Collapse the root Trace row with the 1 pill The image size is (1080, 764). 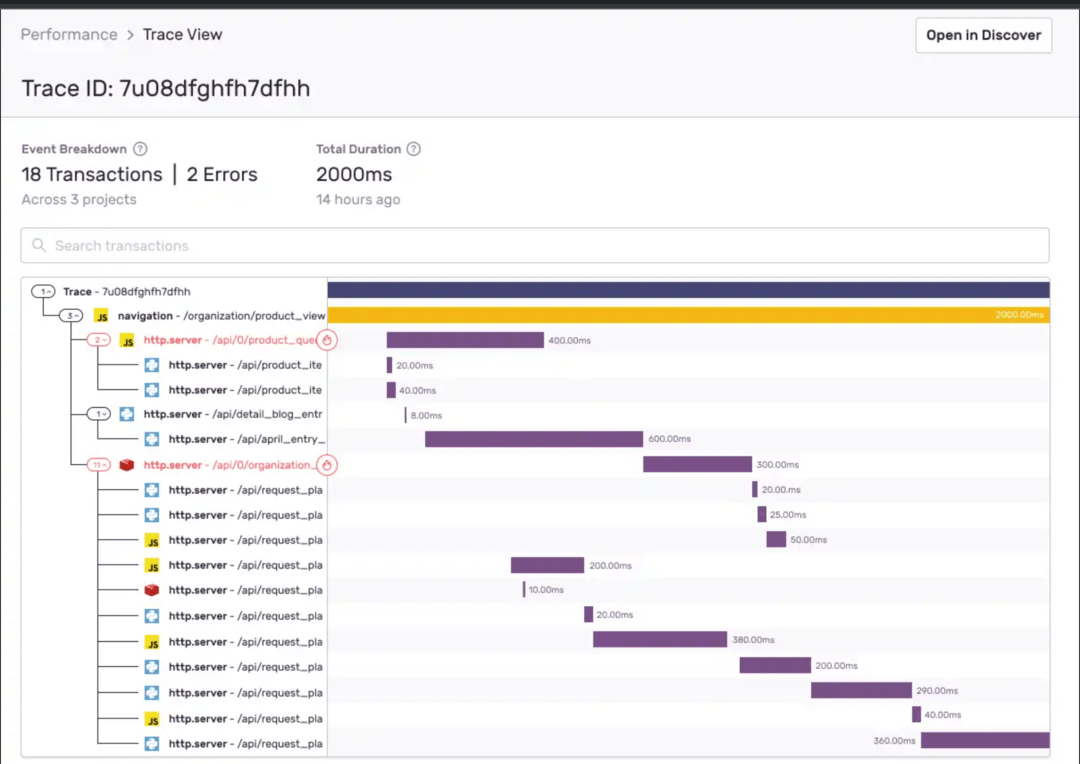click(43, 291)
